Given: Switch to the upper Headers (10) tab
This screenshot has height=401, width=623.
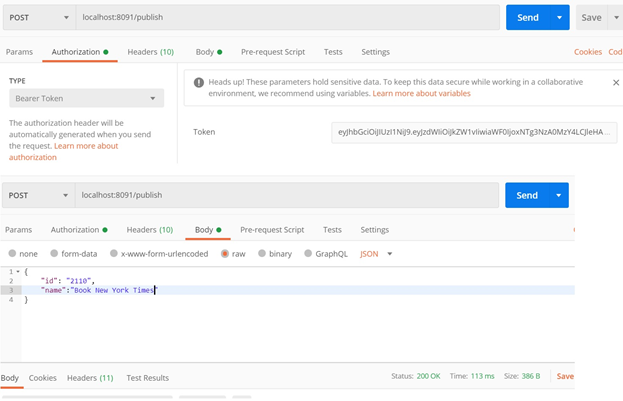Looking at the screenshot, I should coord(150,52).
